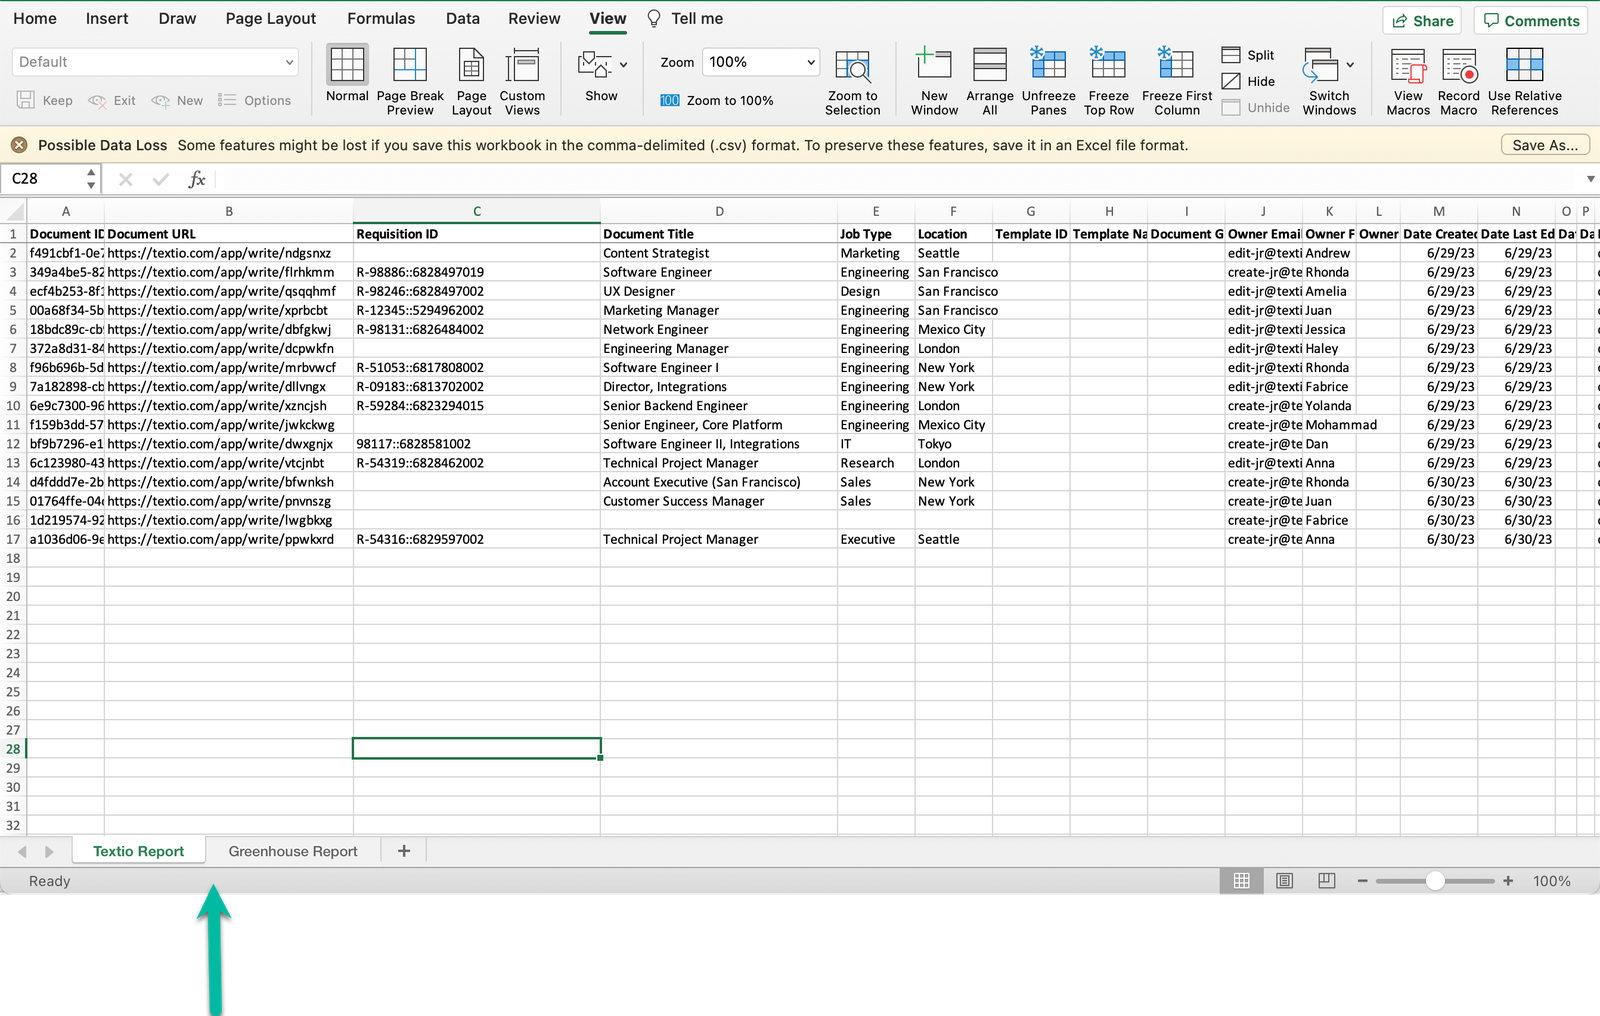Click the cancel entry X icon
The image size is (1600, 1016).
(125, 179)
